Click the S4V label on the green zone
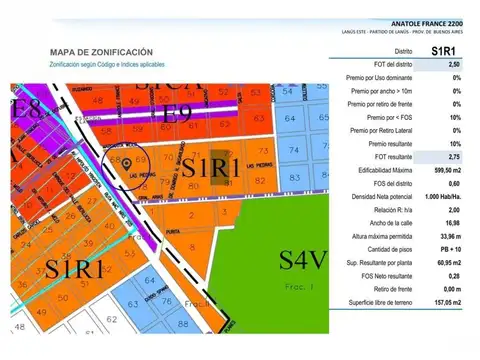 [303, 260]
